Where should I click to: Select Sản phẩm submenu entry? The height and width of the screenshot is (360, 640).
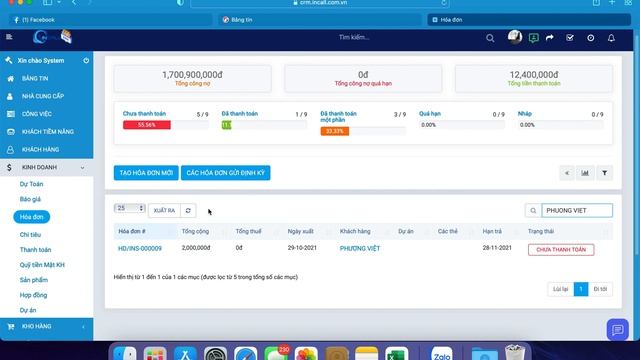pos(34,280)
